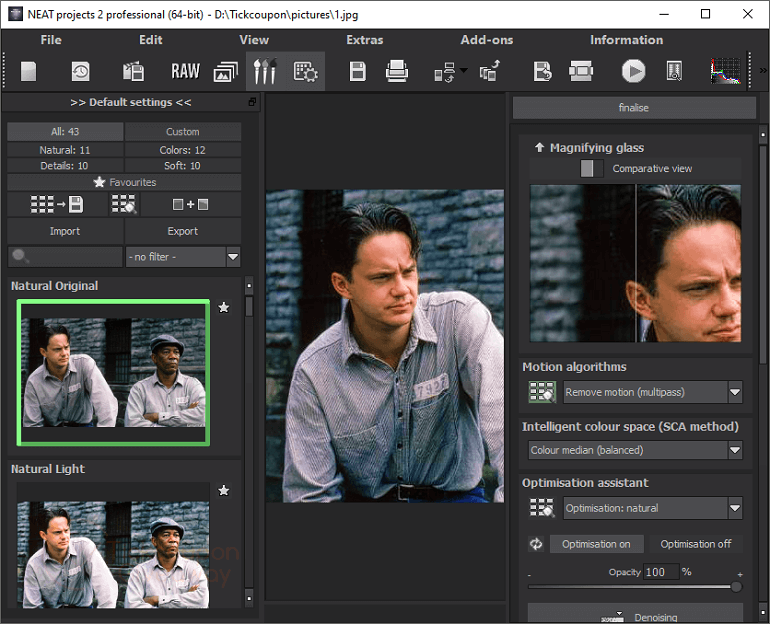Select the Details: 10 category
The width and height of the screenshot is (770, 624).
65,165
